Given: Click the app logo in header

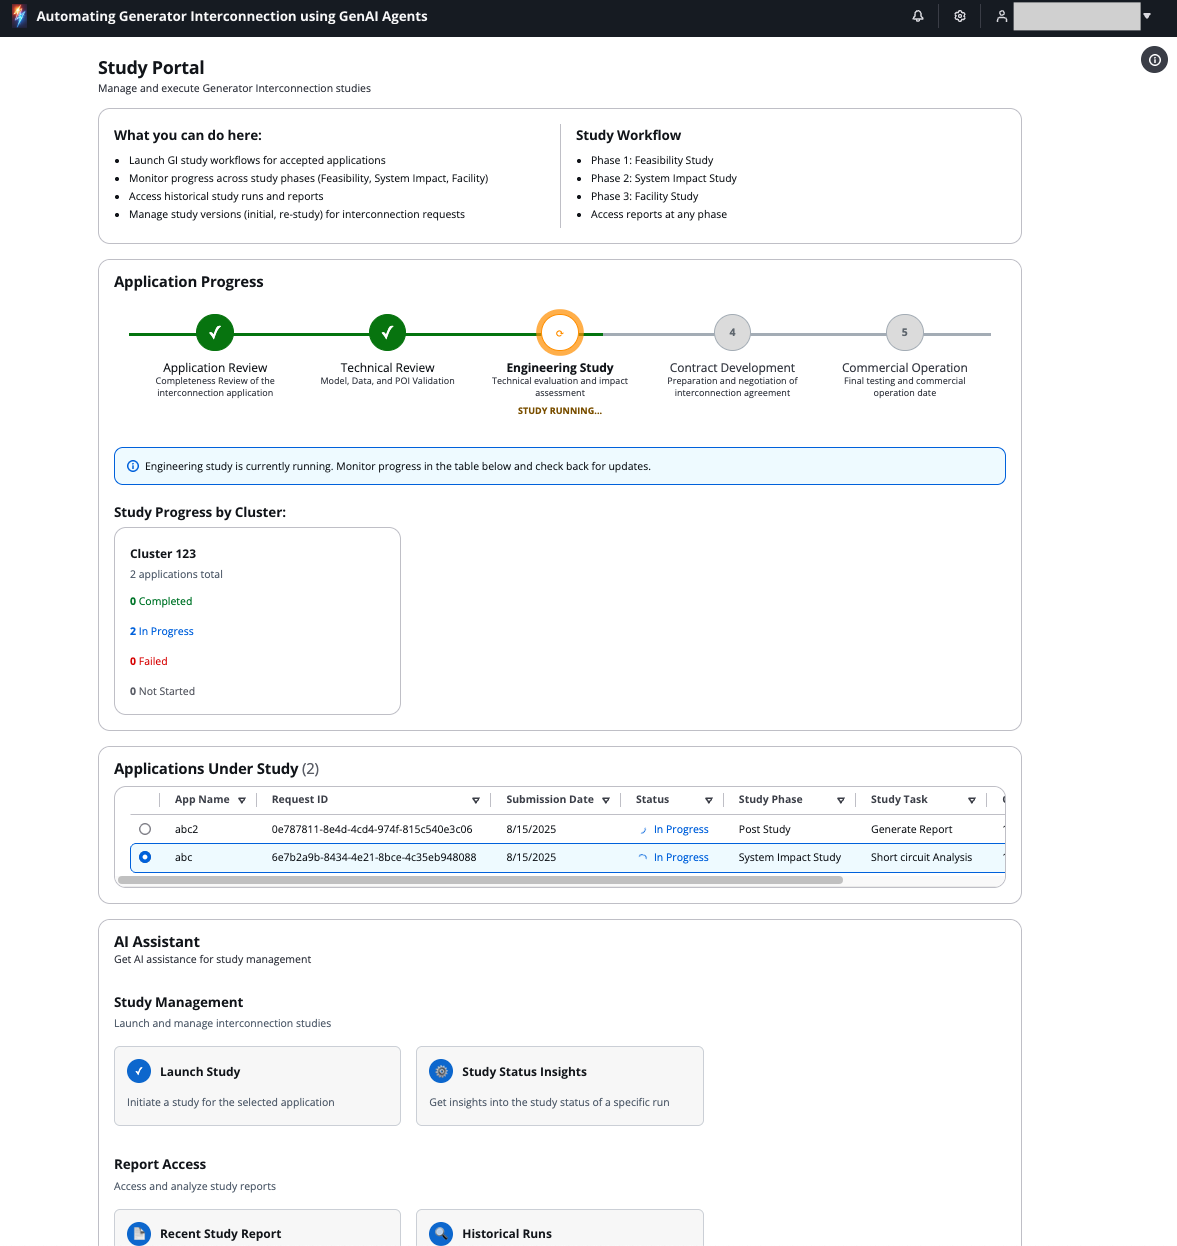Looking at the screenshot, I should [x=18, y=16].
